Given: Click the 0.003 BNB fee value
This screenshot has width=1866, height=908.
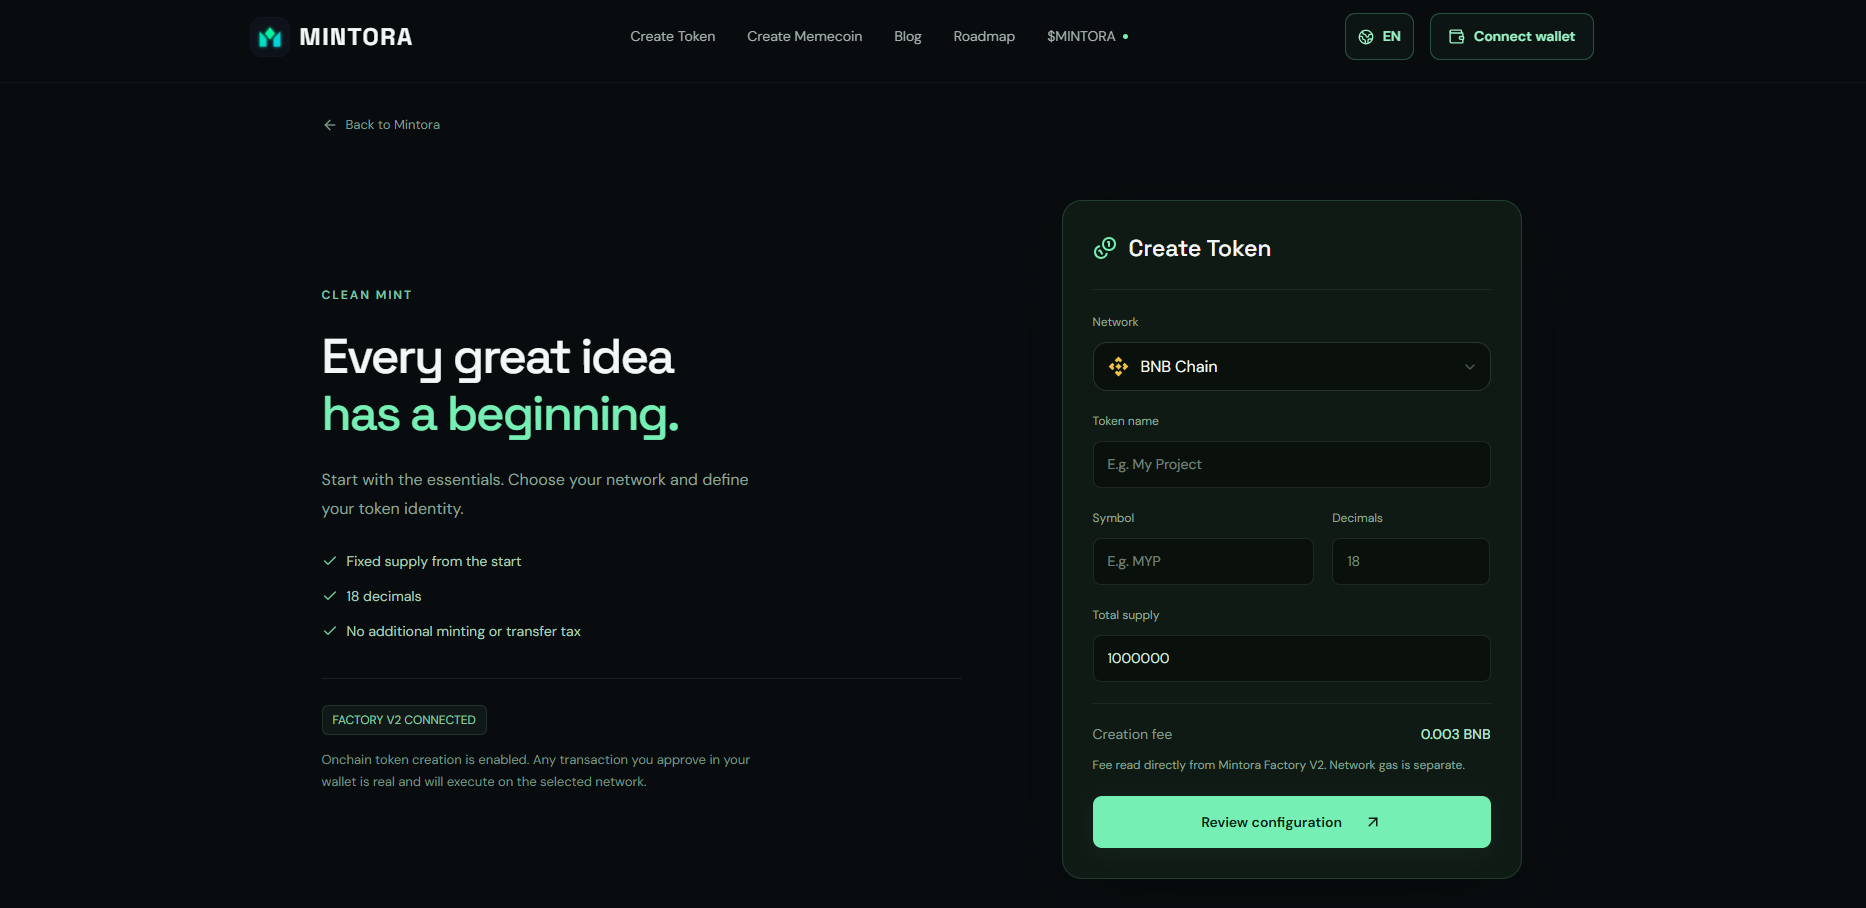Looking at the screenshot, I should tap(1455, 734).
